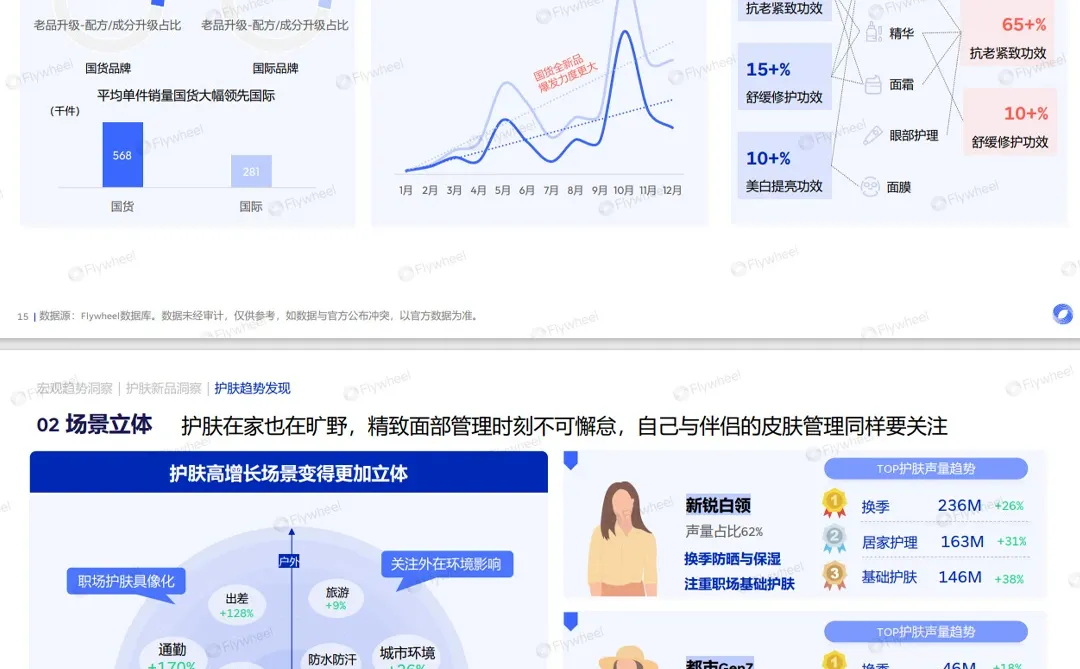This screenshot has height=669, width=1080.
Task: Click the eye care tube icon beside 眼部护理
Action: point(873,135)
